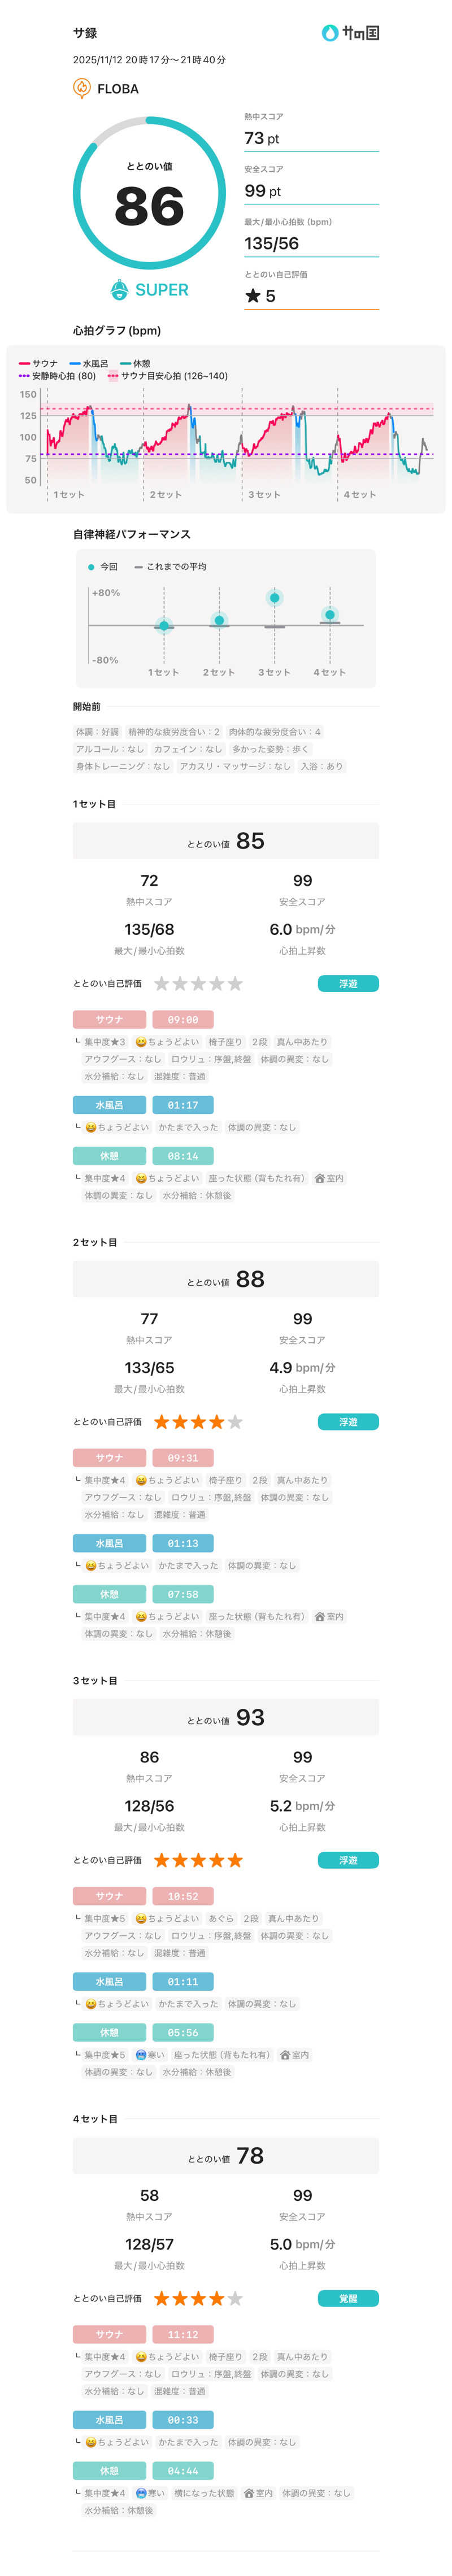The image size is (452, 2576).
Task: Click the 覚醒 badge in set 4
Action: (x=347, y=2298)
